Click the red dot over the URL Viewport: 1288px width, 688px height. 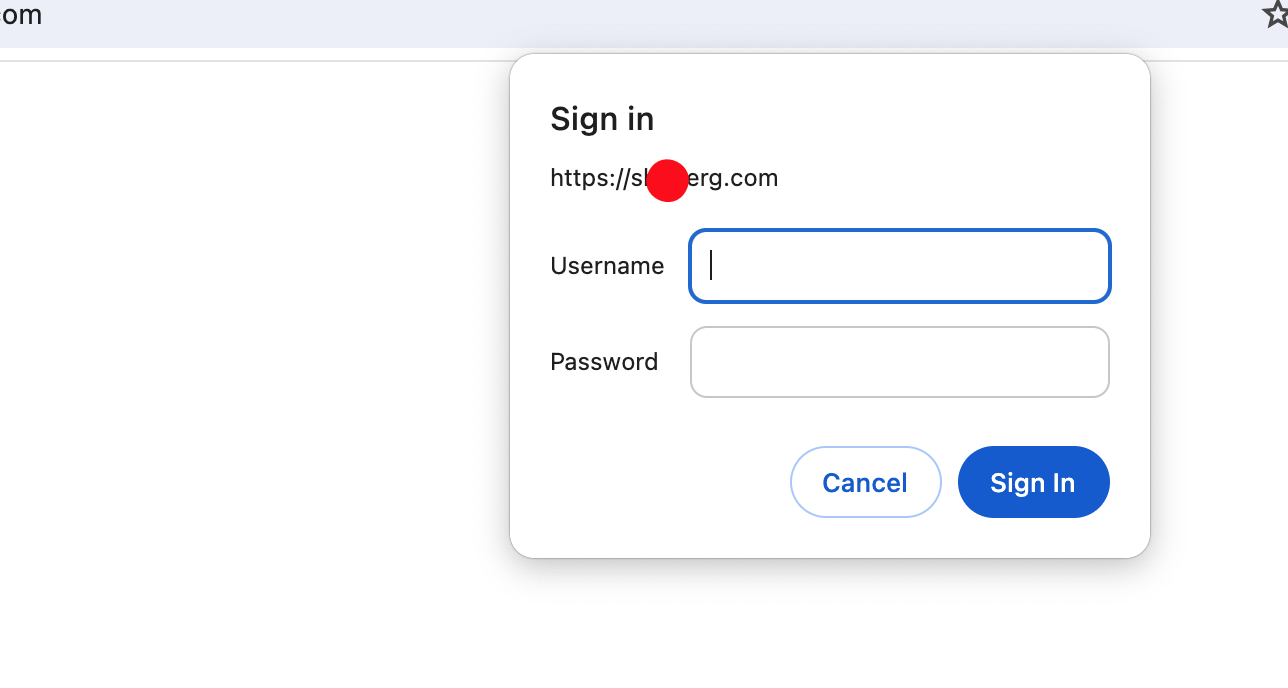click(x=667, y=180)
